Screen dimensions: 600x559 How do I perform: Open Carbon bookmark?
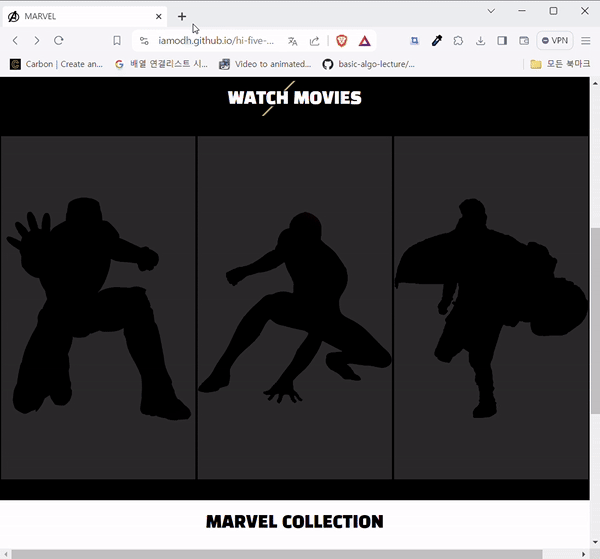pyautogui.click(x=56, y=64)
